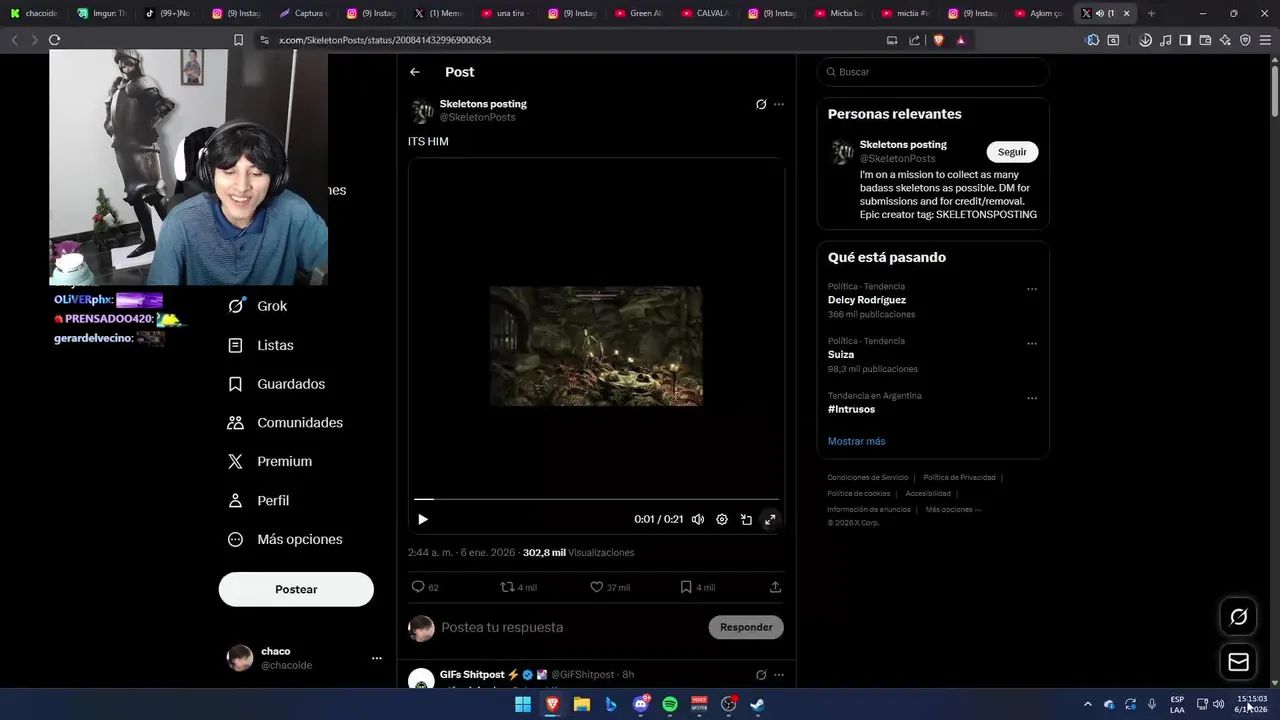1280x720 pixels.
Task: Click the Grok icon on Skeletons posting post
Action: [x=761, y=104]
